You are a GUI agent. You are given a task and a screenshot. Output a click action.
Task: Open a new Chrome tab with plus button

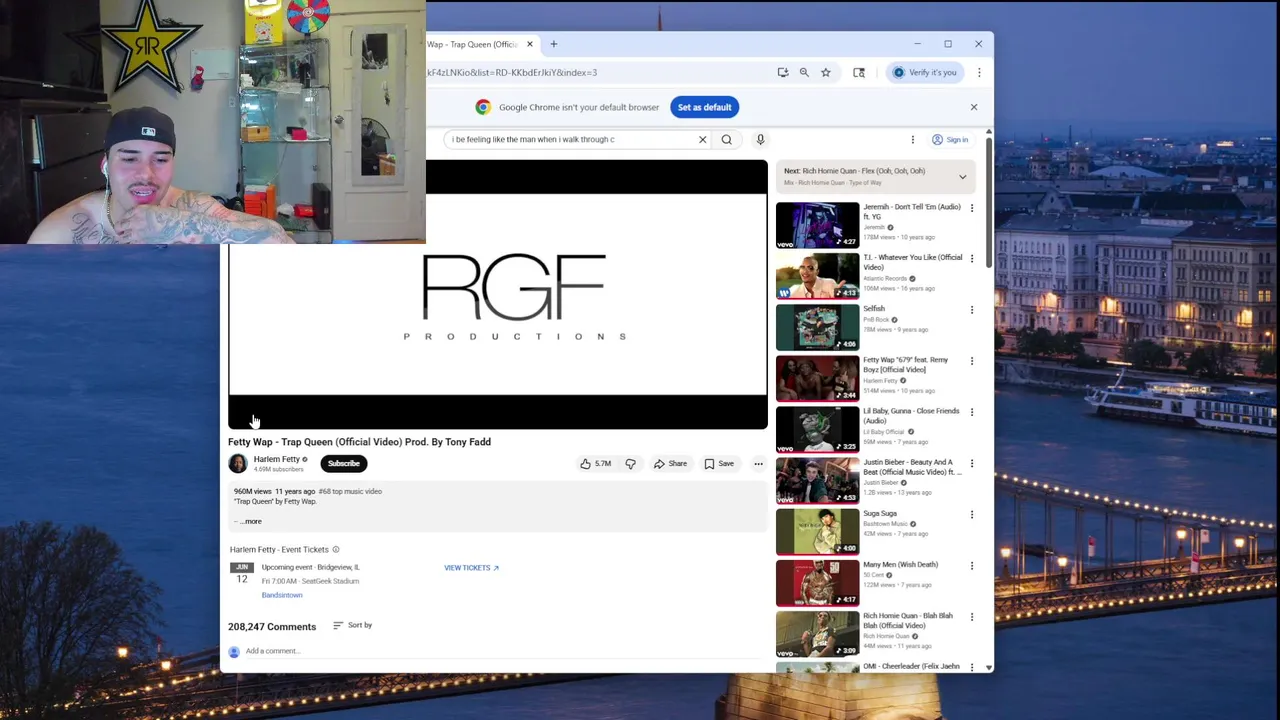click(553, 44)
